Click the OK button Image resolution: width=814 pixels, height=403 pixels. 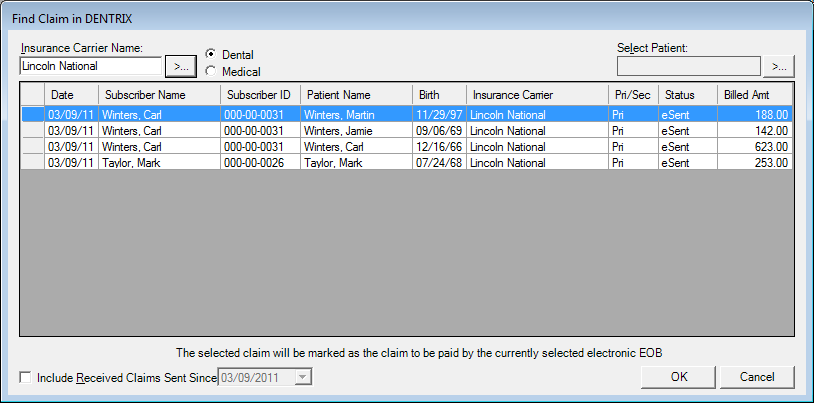point(679,377)
